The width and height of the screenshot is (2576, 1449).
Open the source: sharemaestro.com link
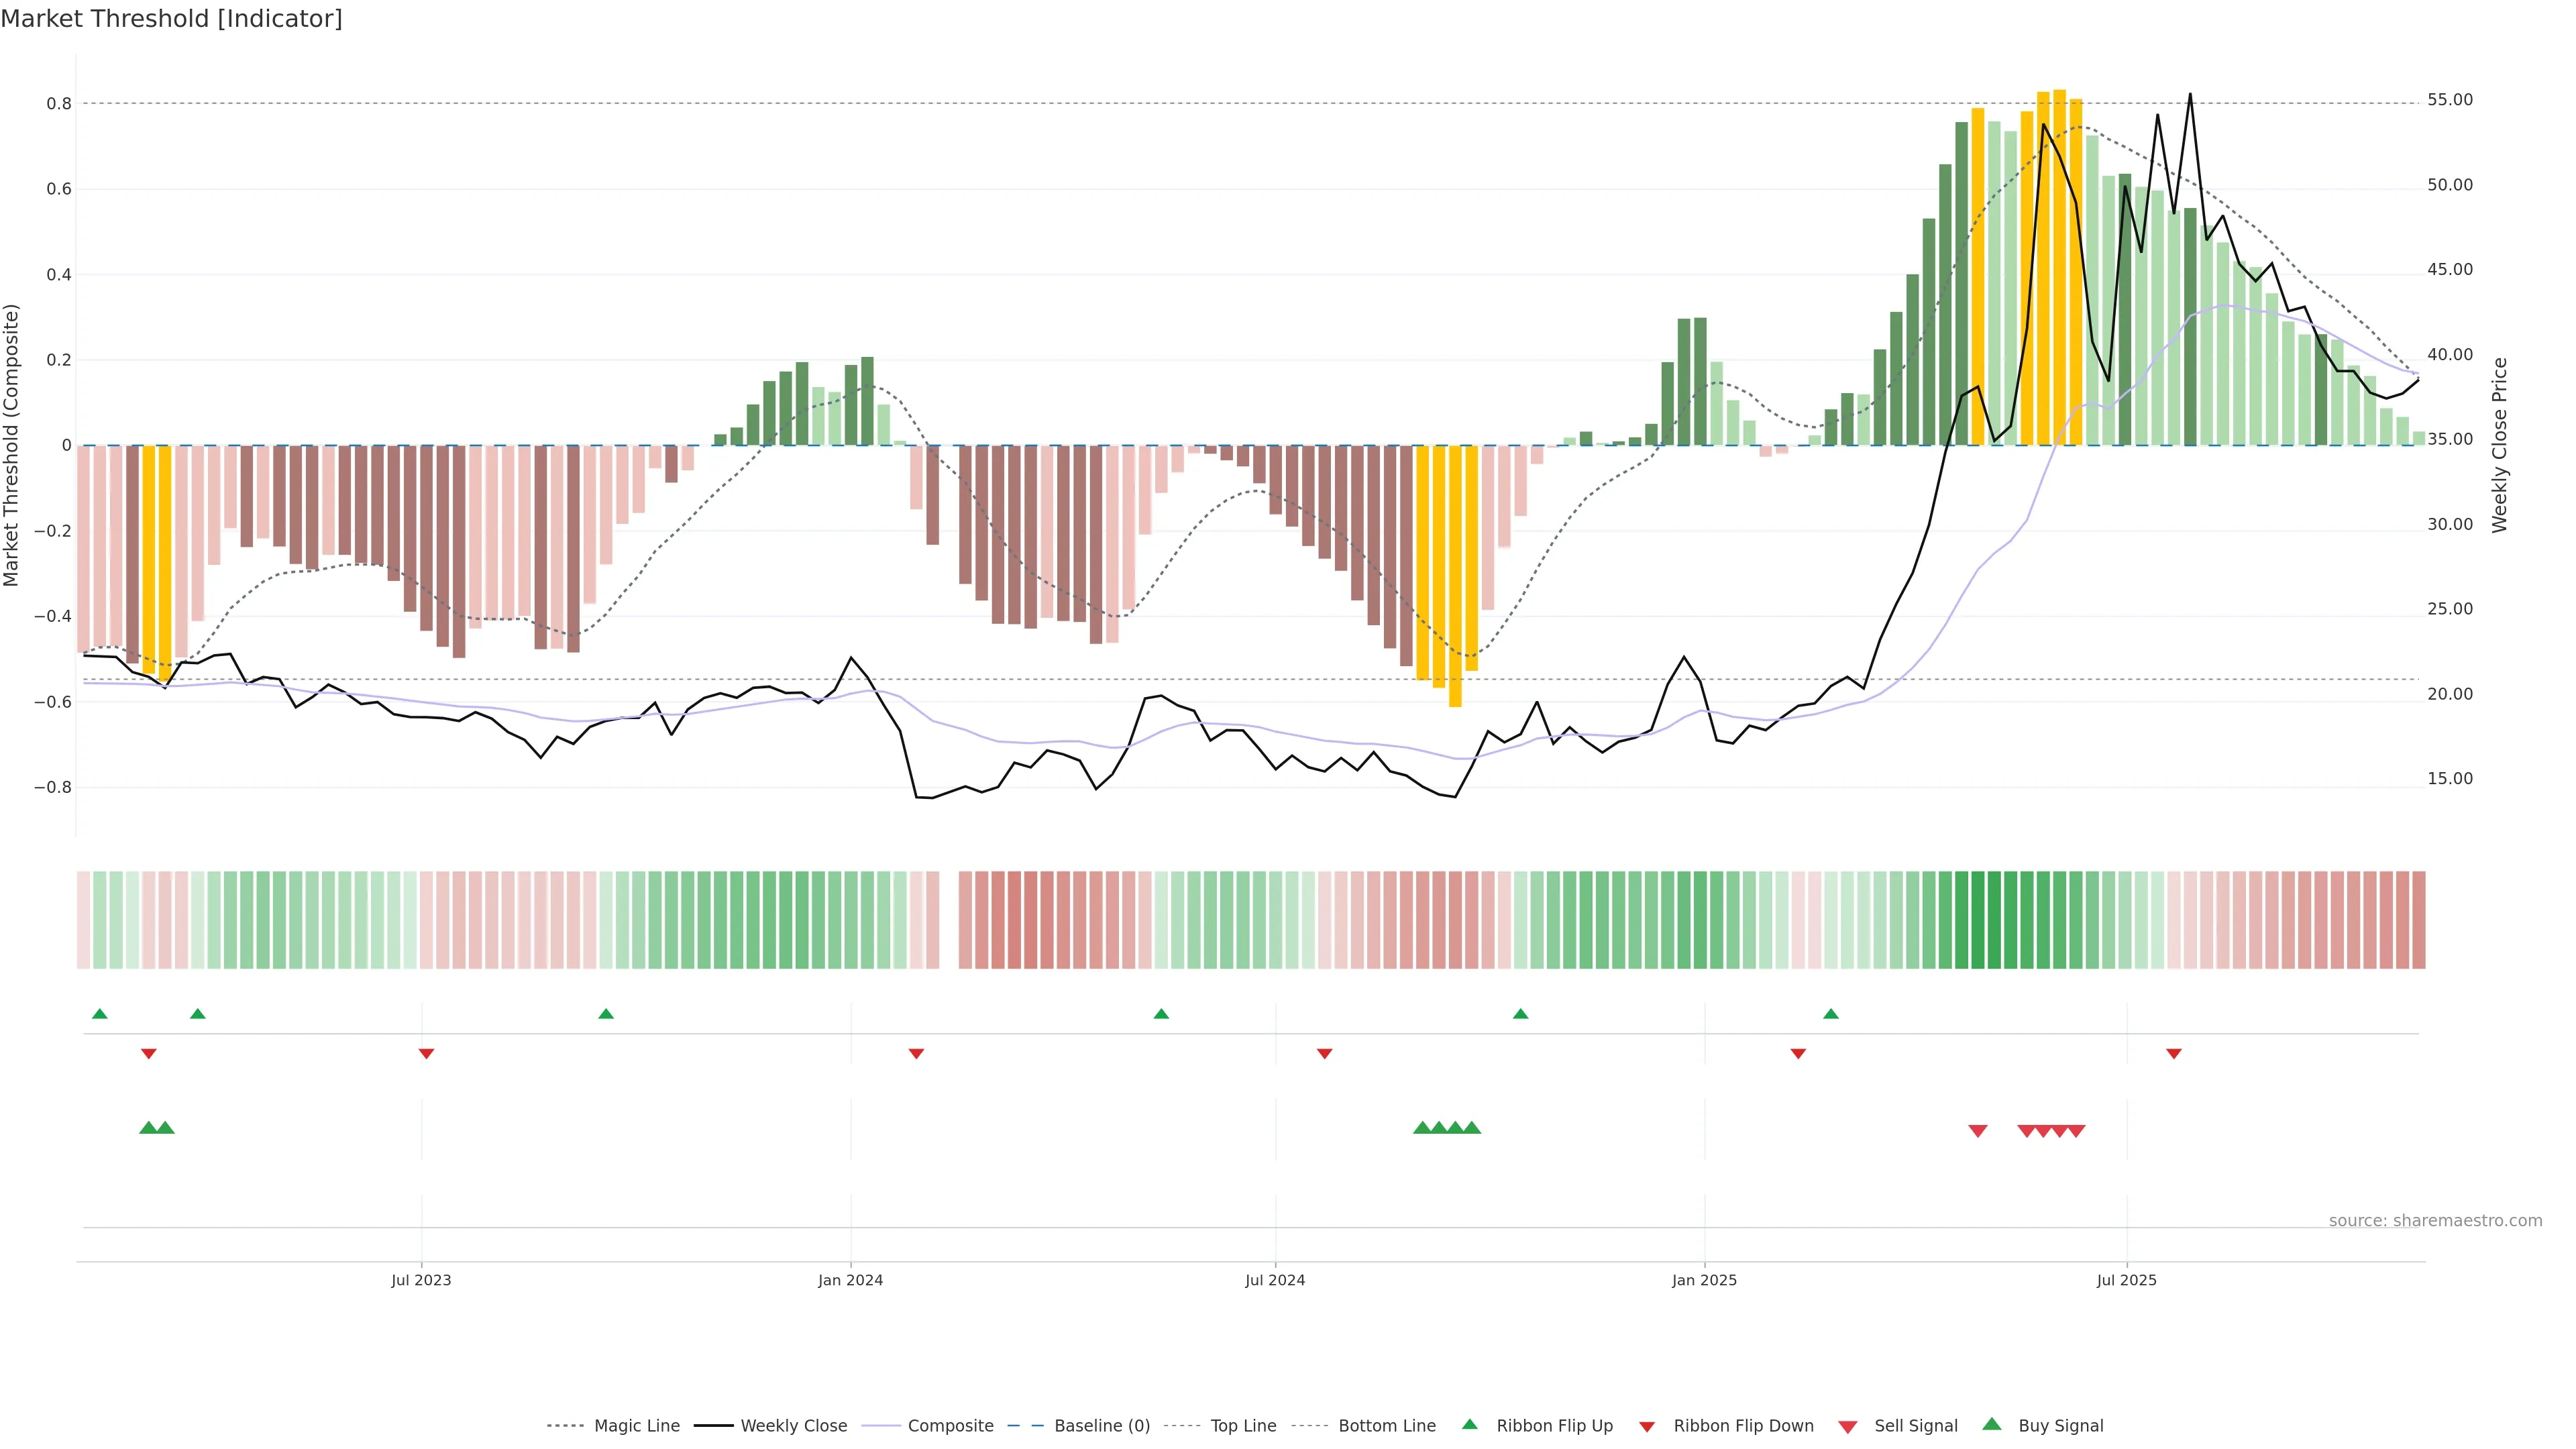click(x=2435, y=1221)
